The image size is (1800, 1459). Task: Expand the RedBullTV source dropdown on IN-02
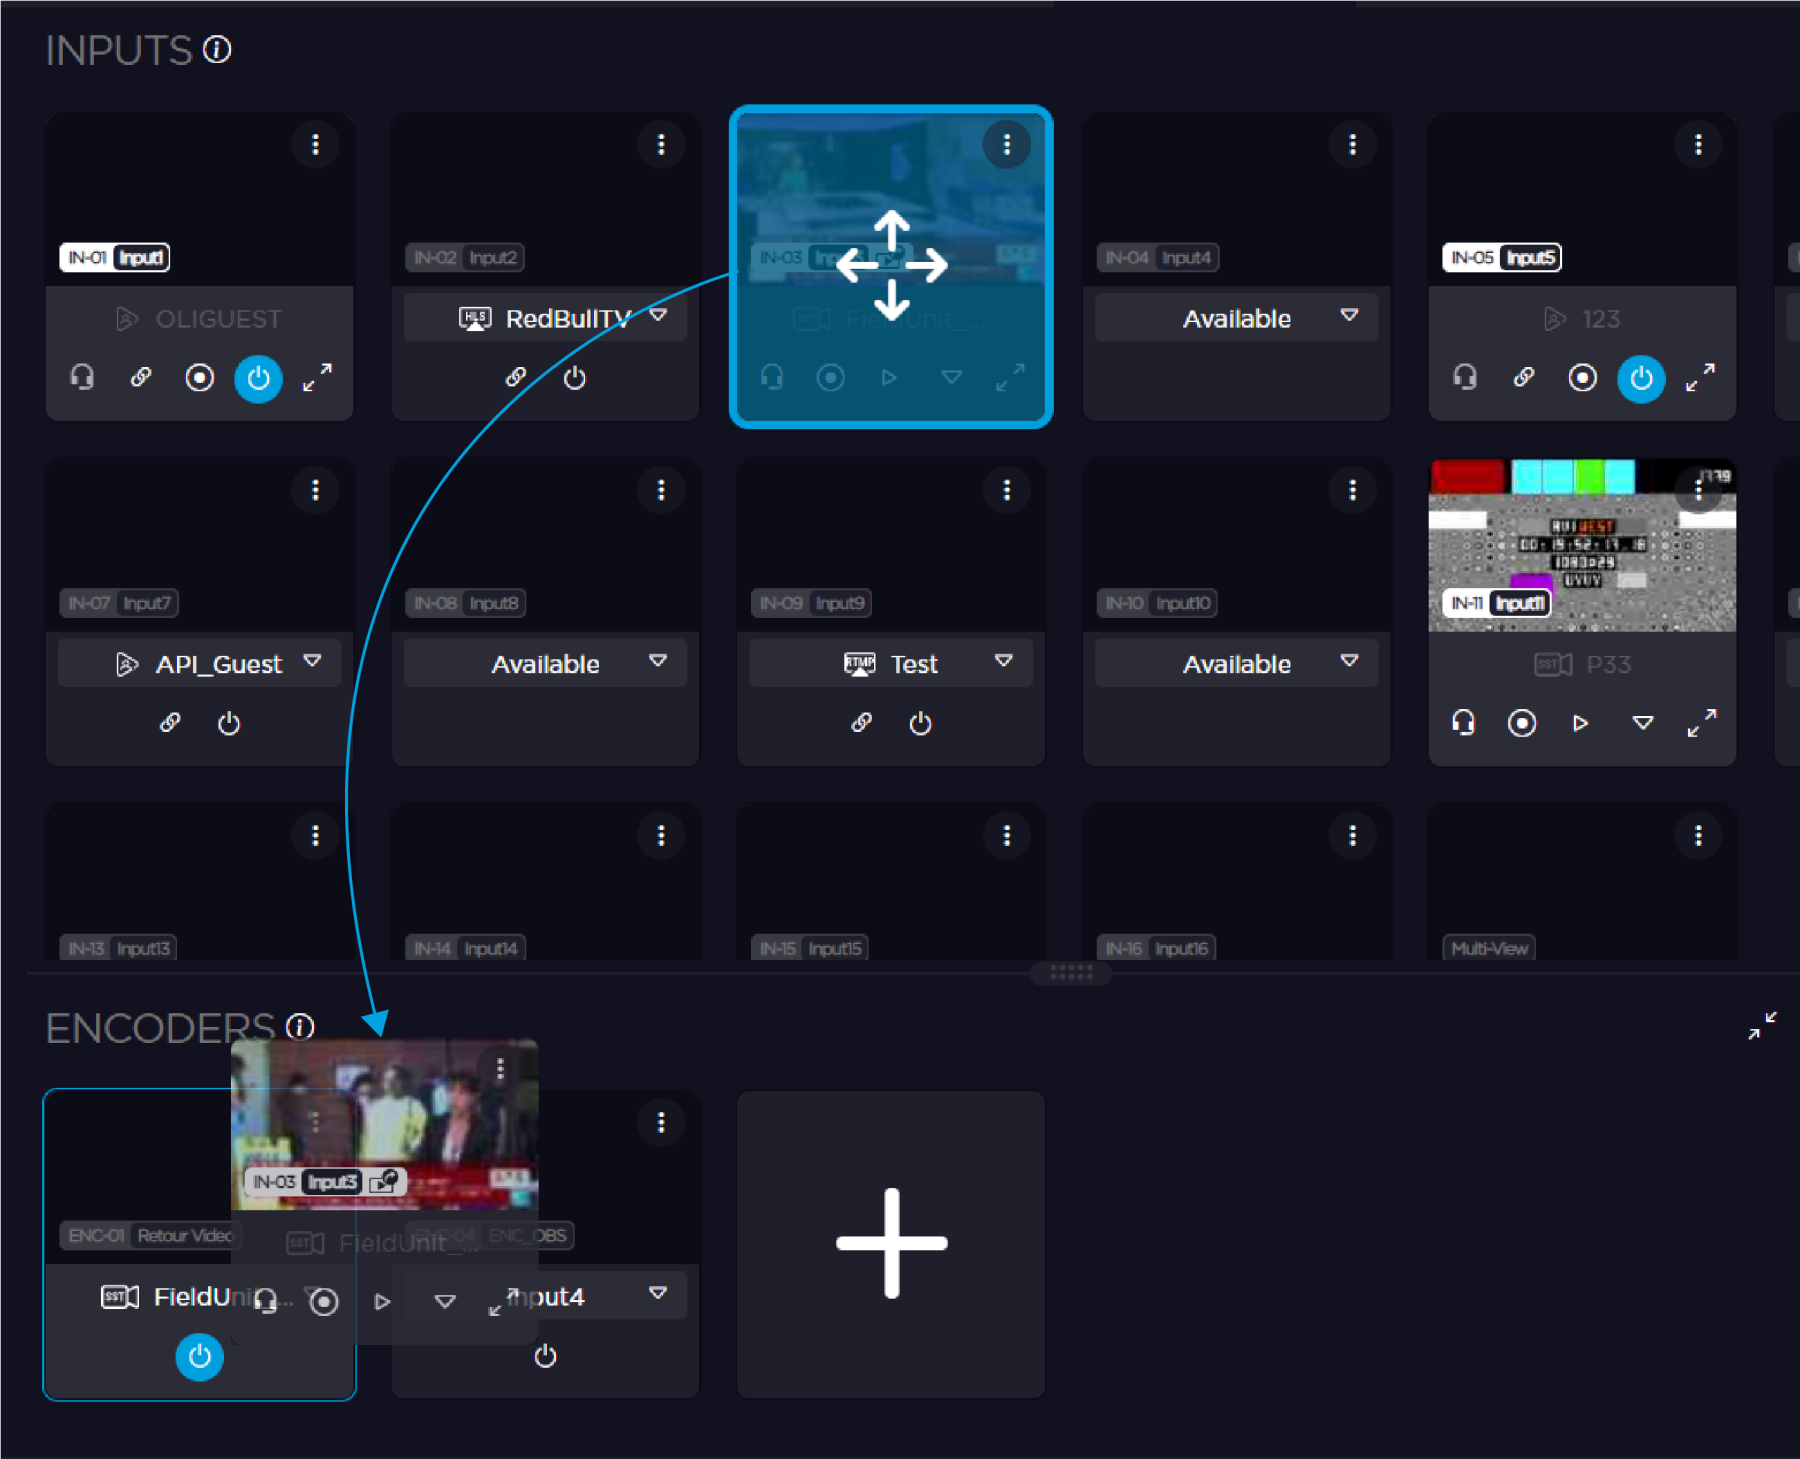coord(659,317)
